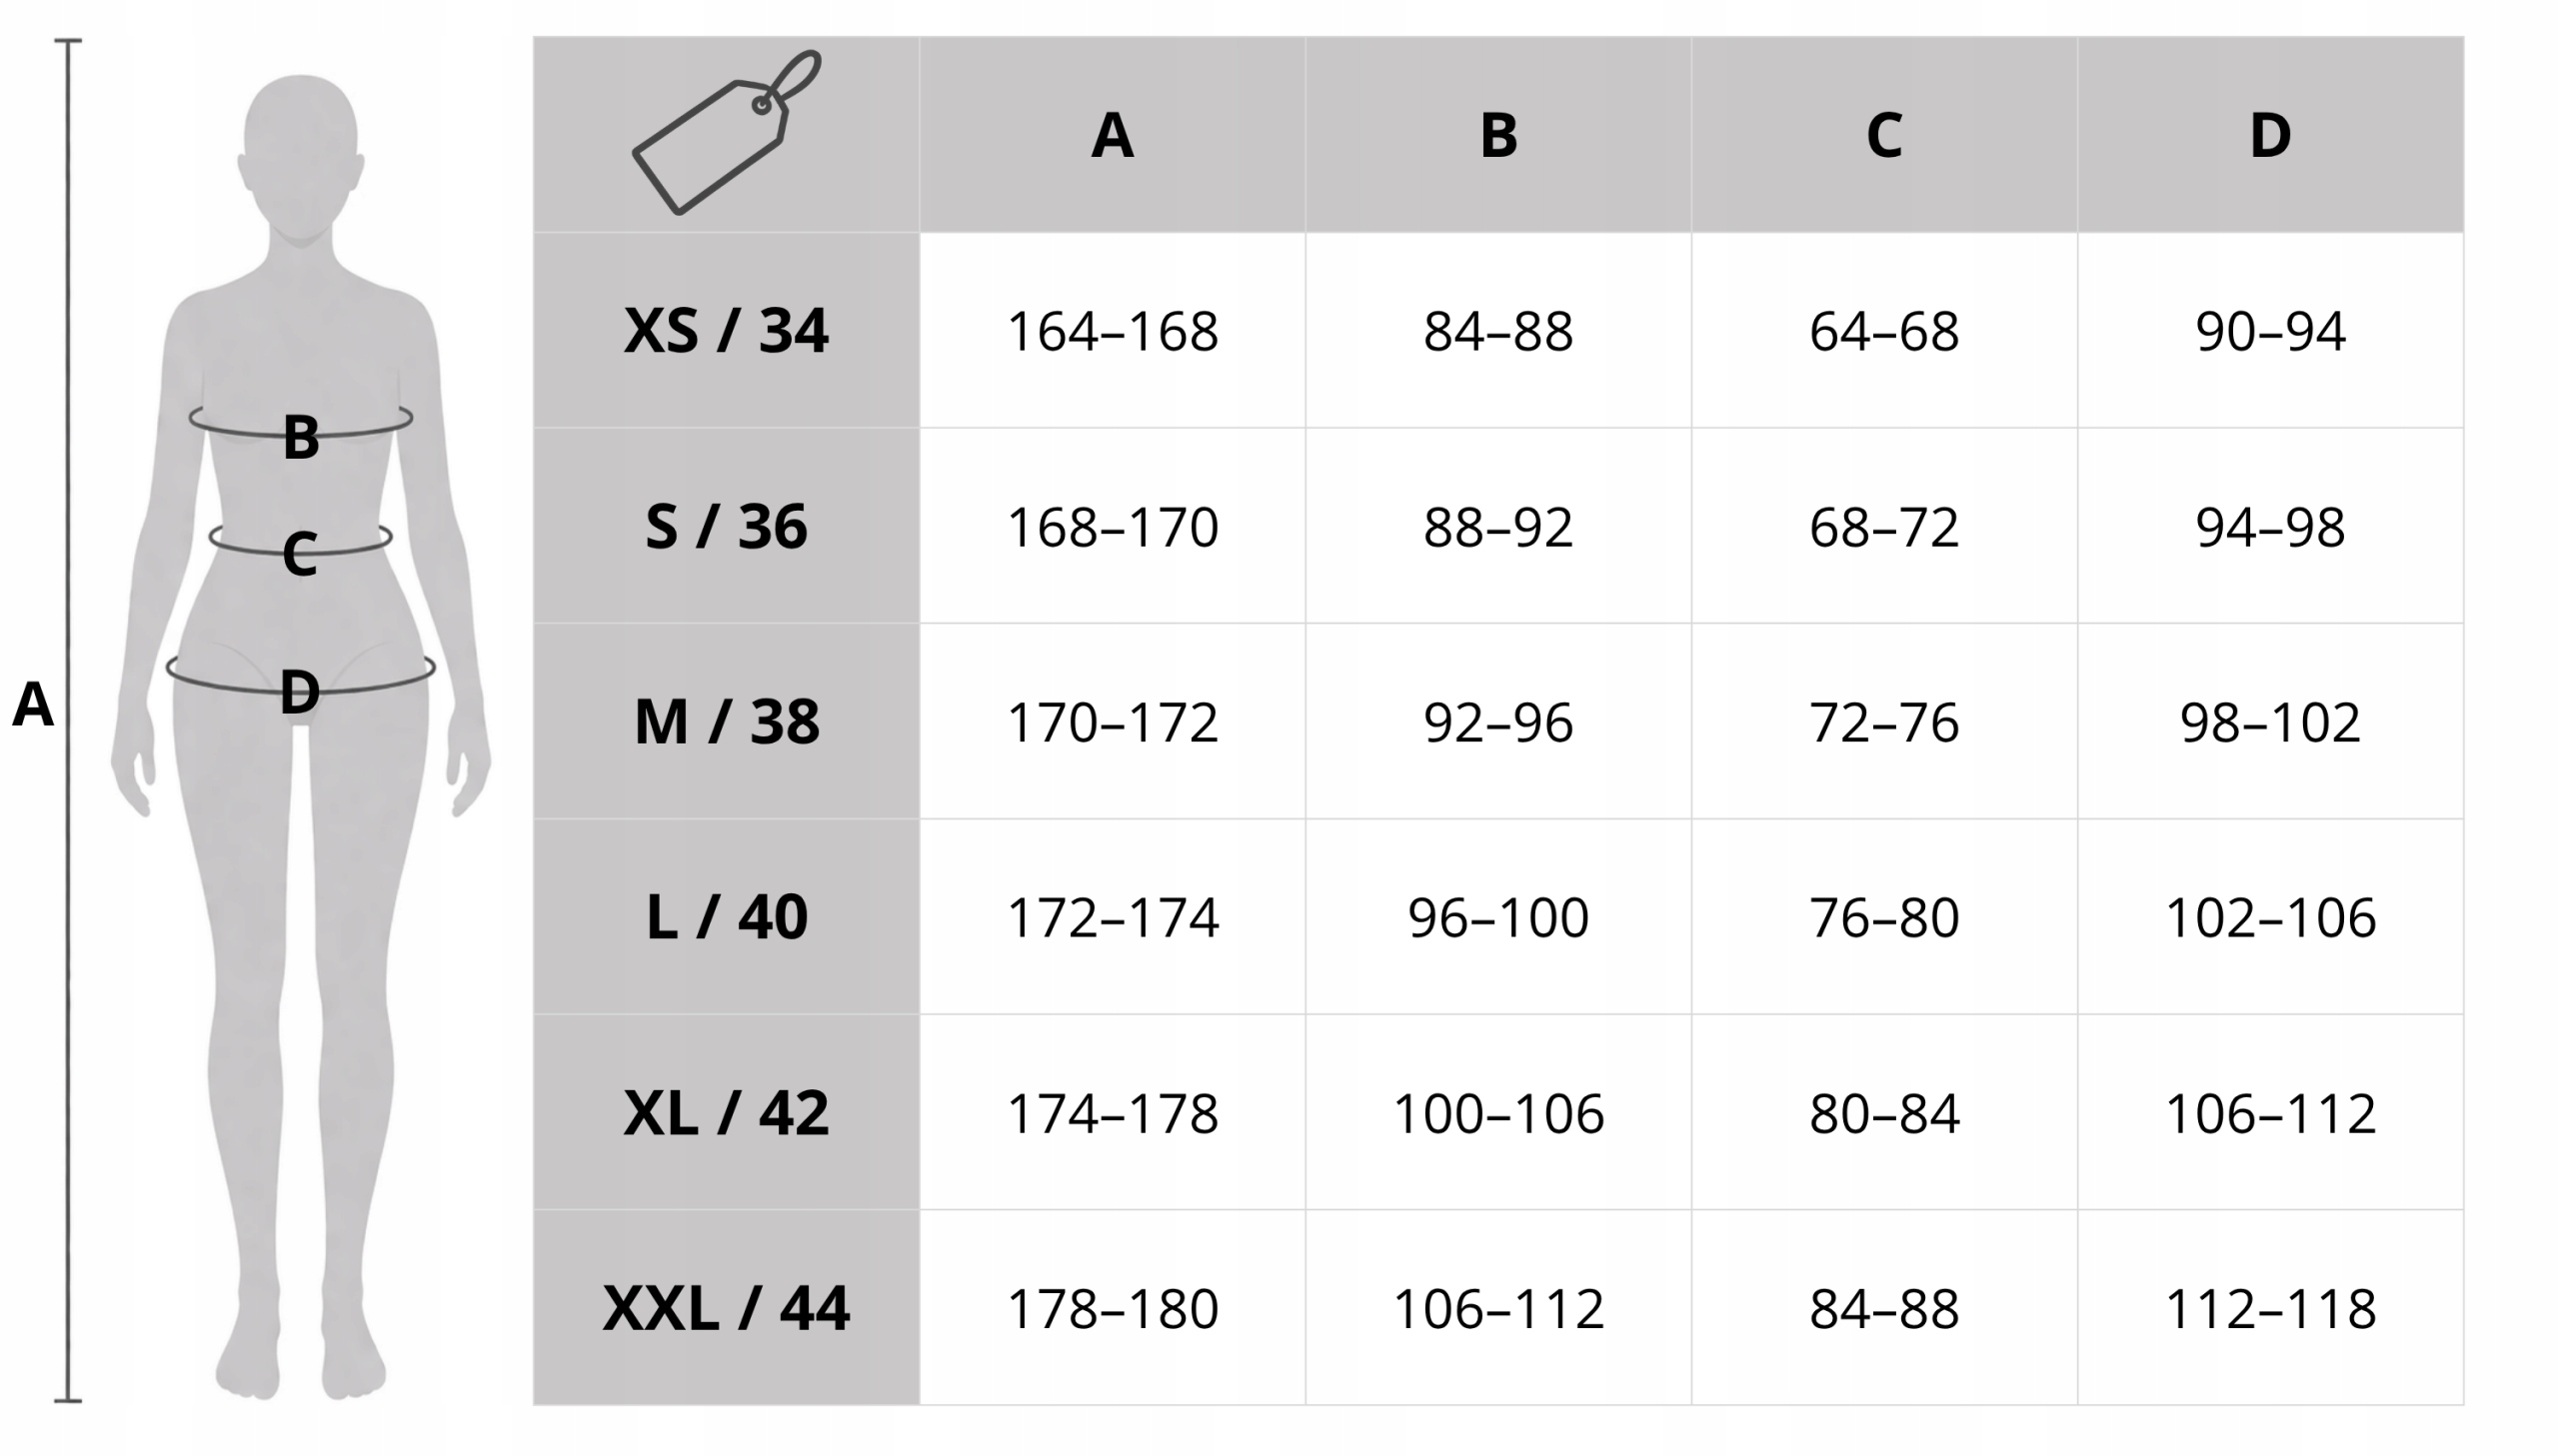Select the XL / 42 size row label

pyautogui.click(x=726, y=1112)
